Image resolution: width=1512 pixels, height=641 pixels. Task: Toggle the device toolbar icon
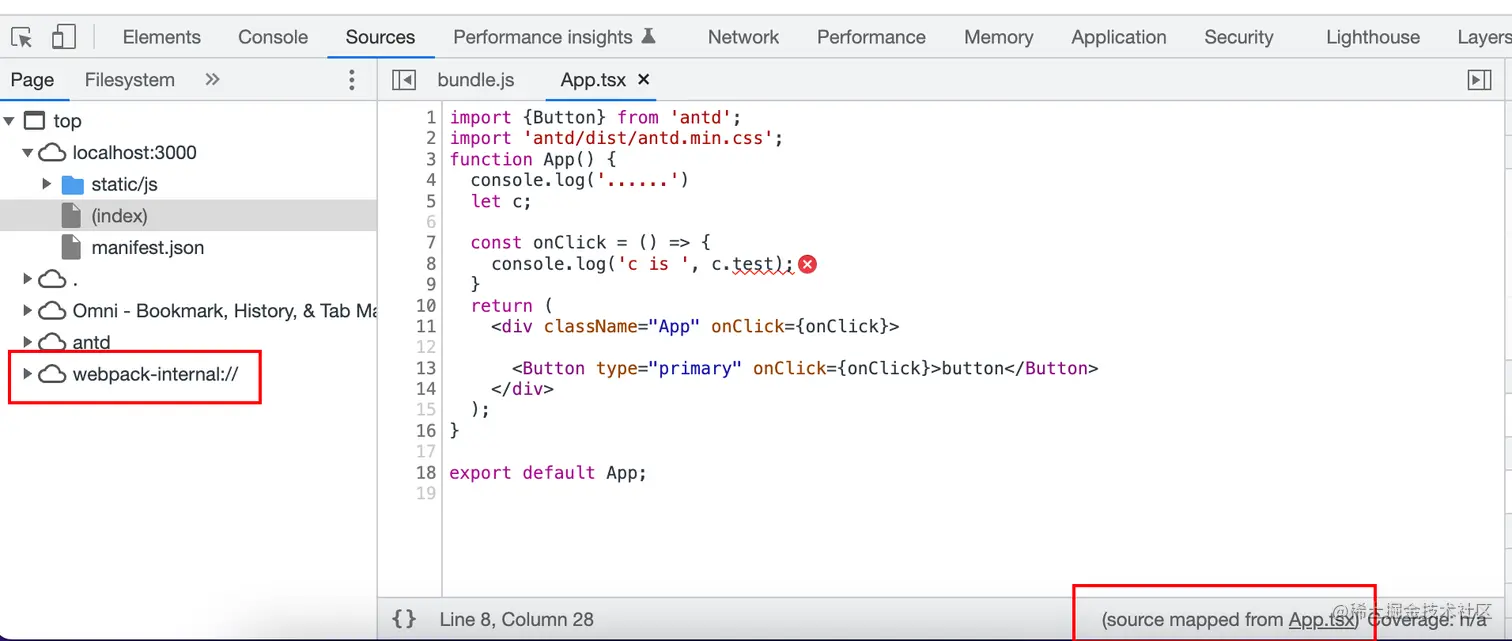coord(64,38)
